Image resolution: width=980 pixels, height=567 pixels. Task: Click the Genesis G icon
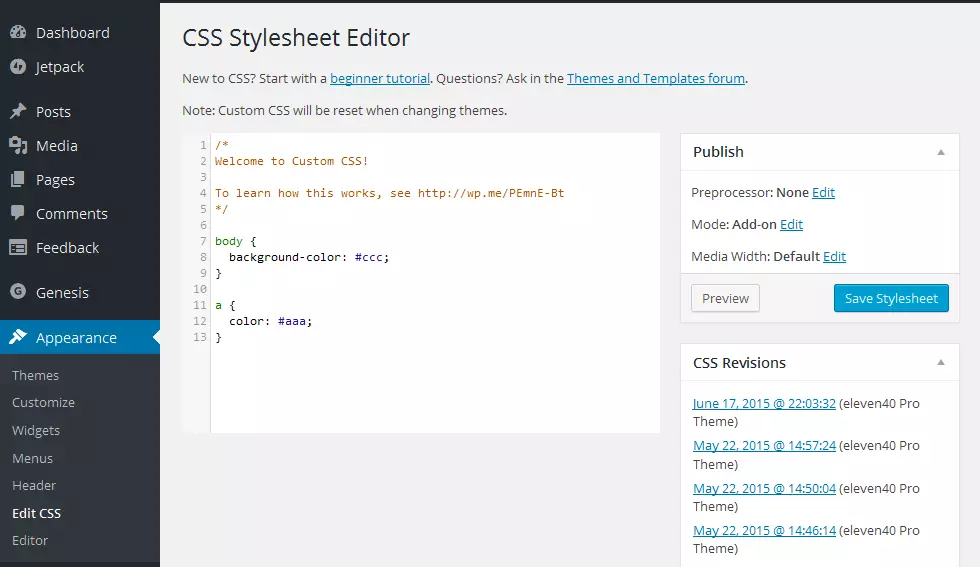pyautogui.click(x=18, y=291)
